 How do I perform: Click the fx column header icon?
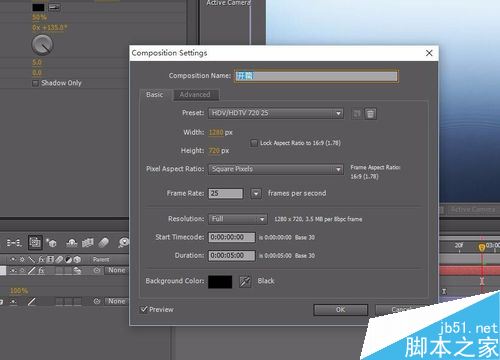pos(41,259)
